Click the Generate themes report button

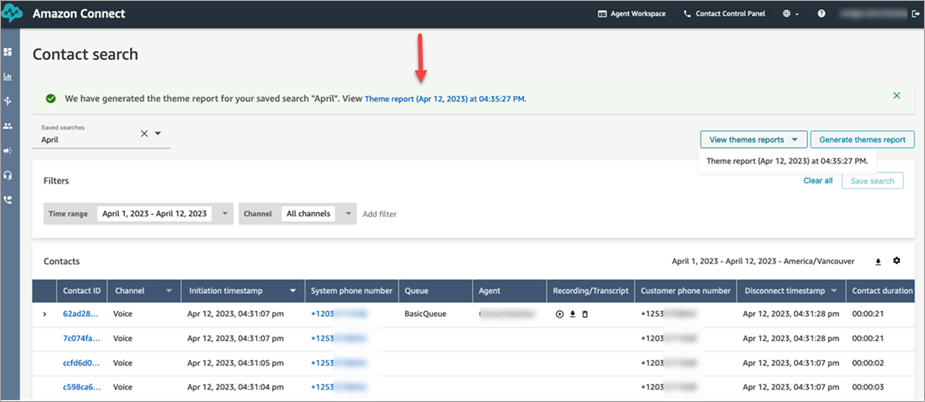[x=861, y=140]
